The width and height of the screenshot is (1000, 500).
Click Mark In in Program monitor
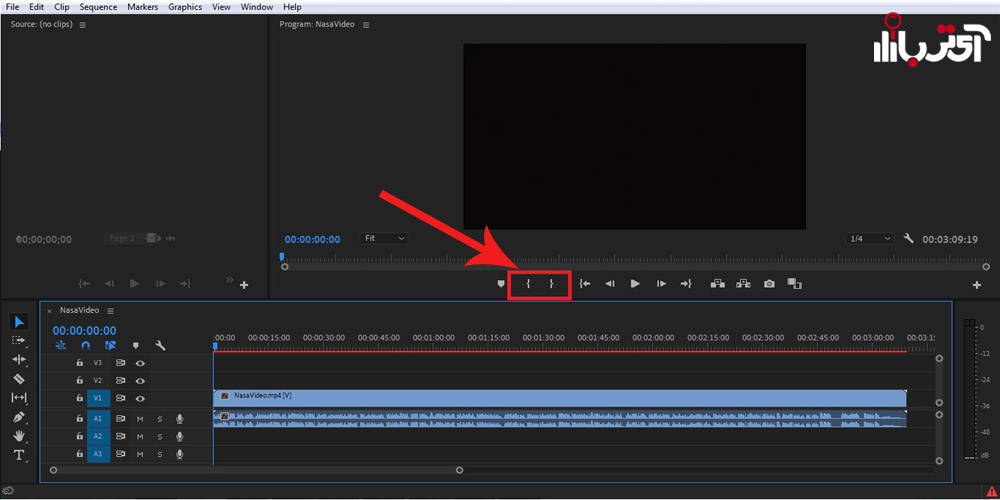point(528,284)
